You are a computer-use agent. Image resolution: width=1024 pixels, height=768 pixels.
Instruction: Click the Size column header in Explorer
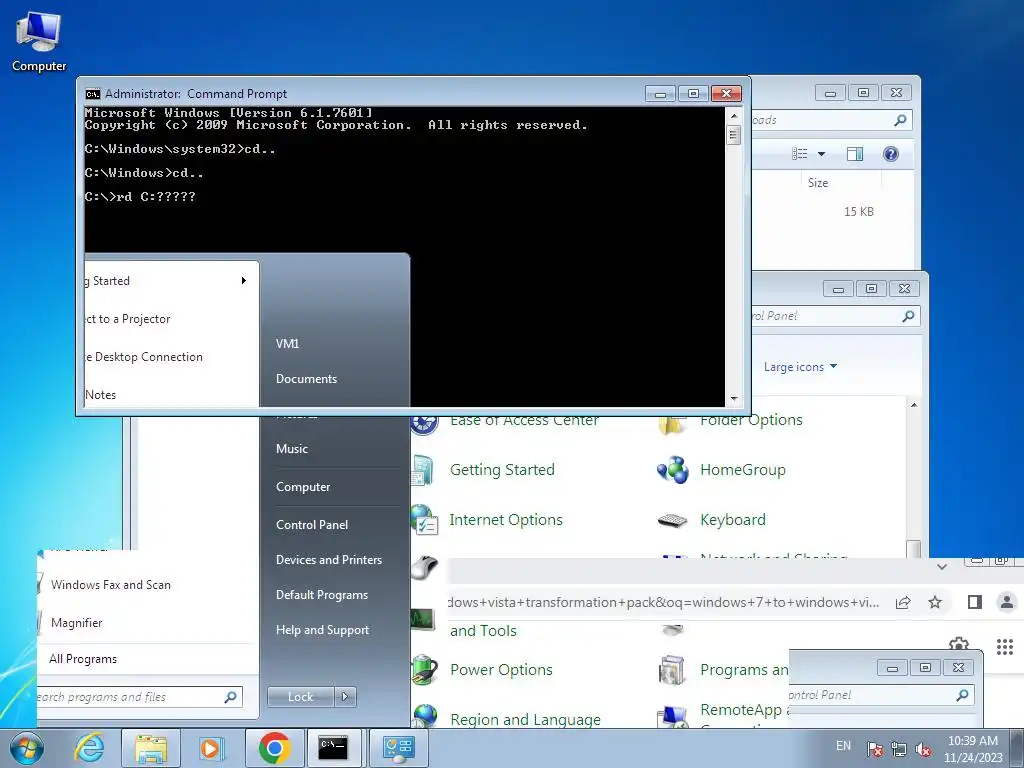[x=818, y=183]
